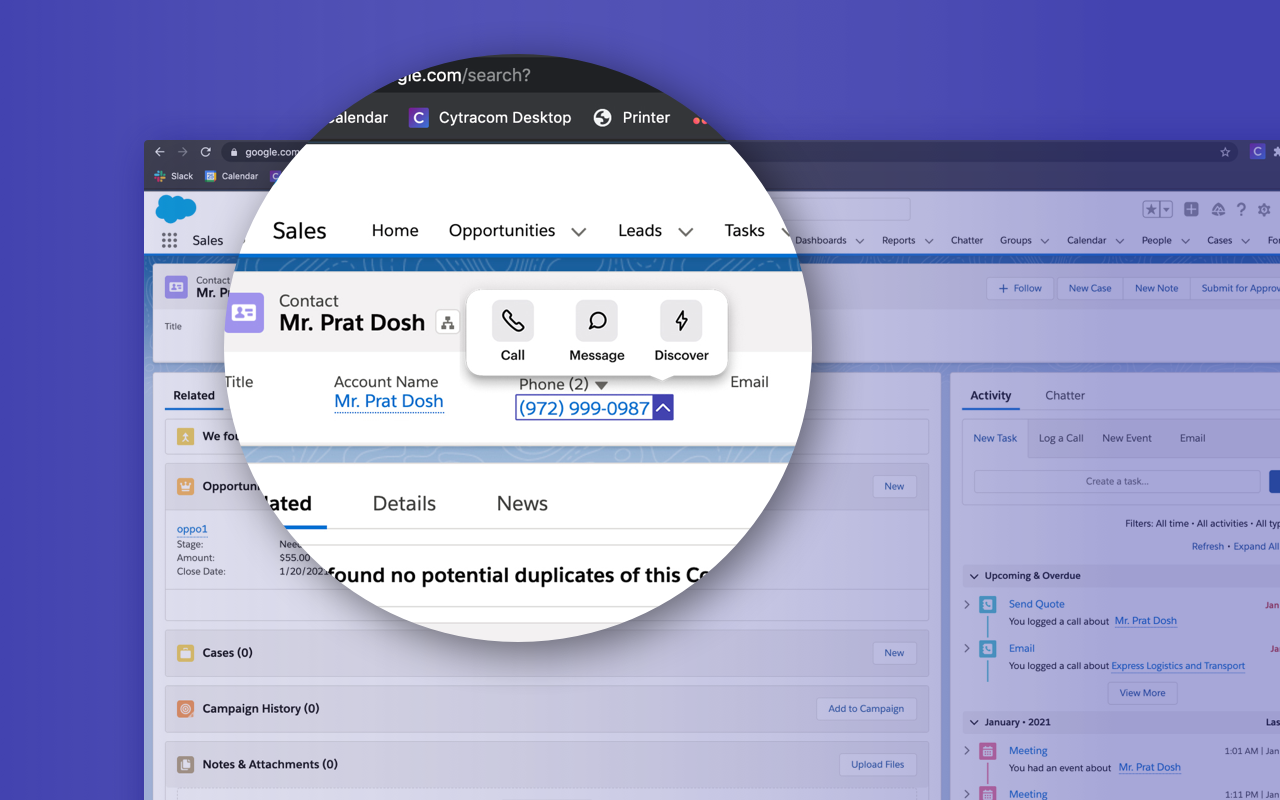Viewport: 1280px width, 800px height.
Task: Click the Follow button
Action: pos(1019,288)
